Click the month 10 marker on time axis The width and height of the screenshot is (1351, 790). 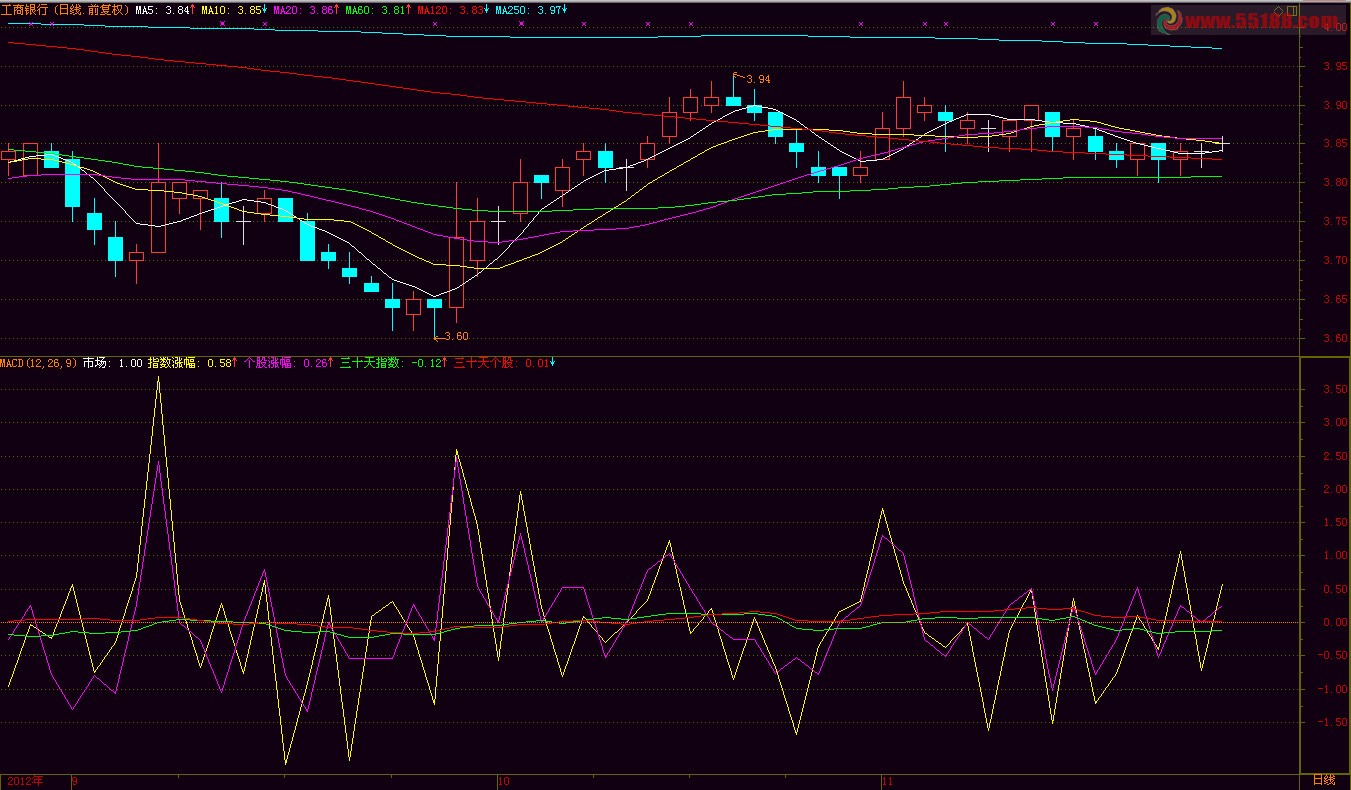tap(504, 781)
